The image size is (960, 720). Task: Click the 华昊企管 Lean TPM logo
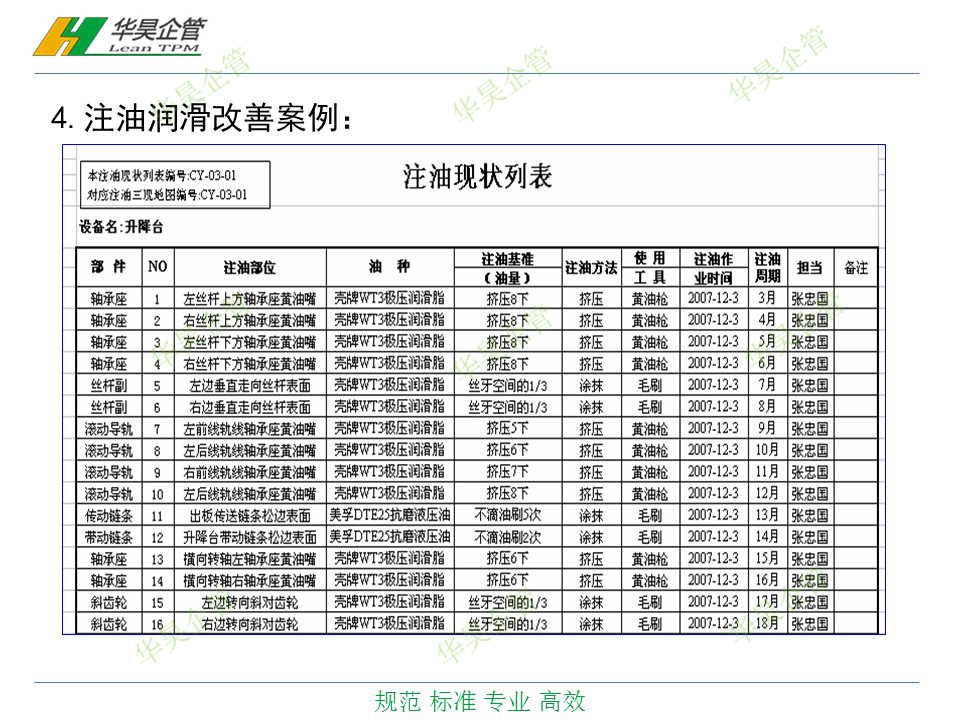click(121, 36)
